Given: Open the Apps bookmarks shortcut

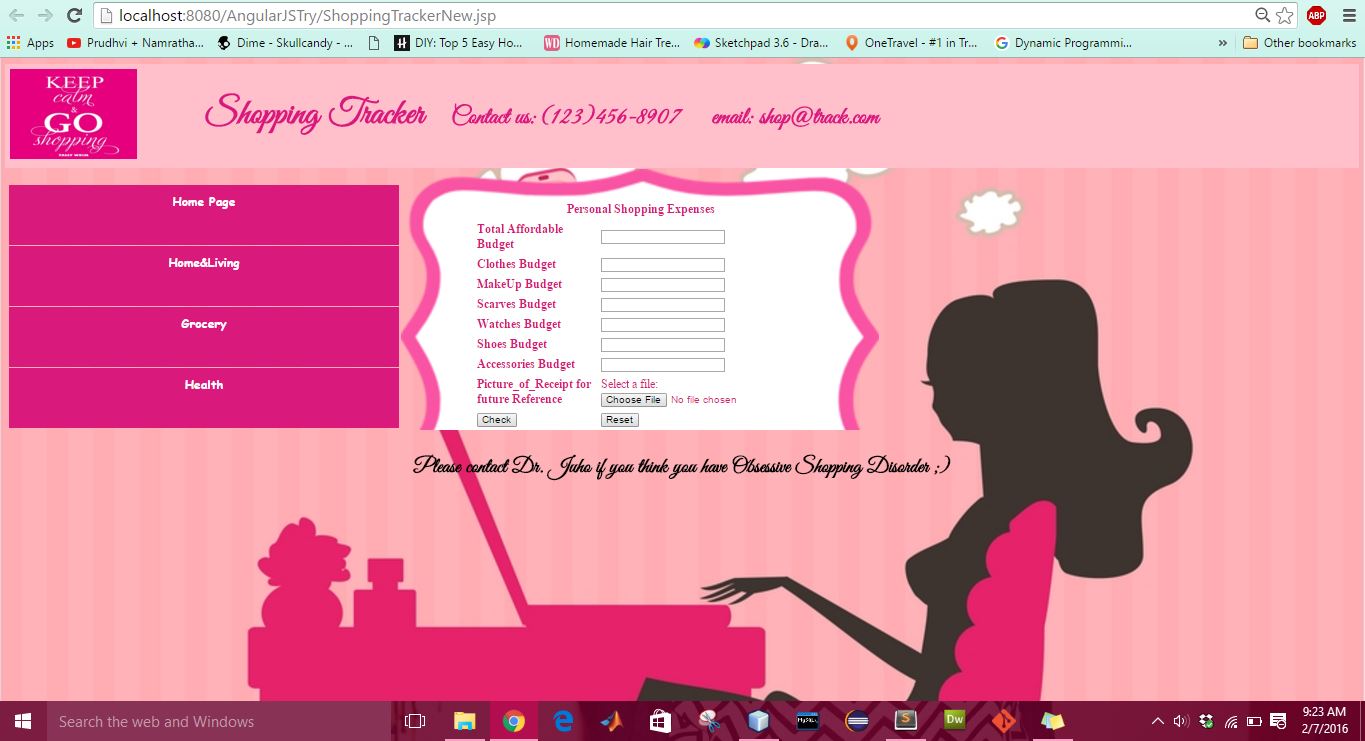Looking at the screenshot, I should tap(30, 43).
